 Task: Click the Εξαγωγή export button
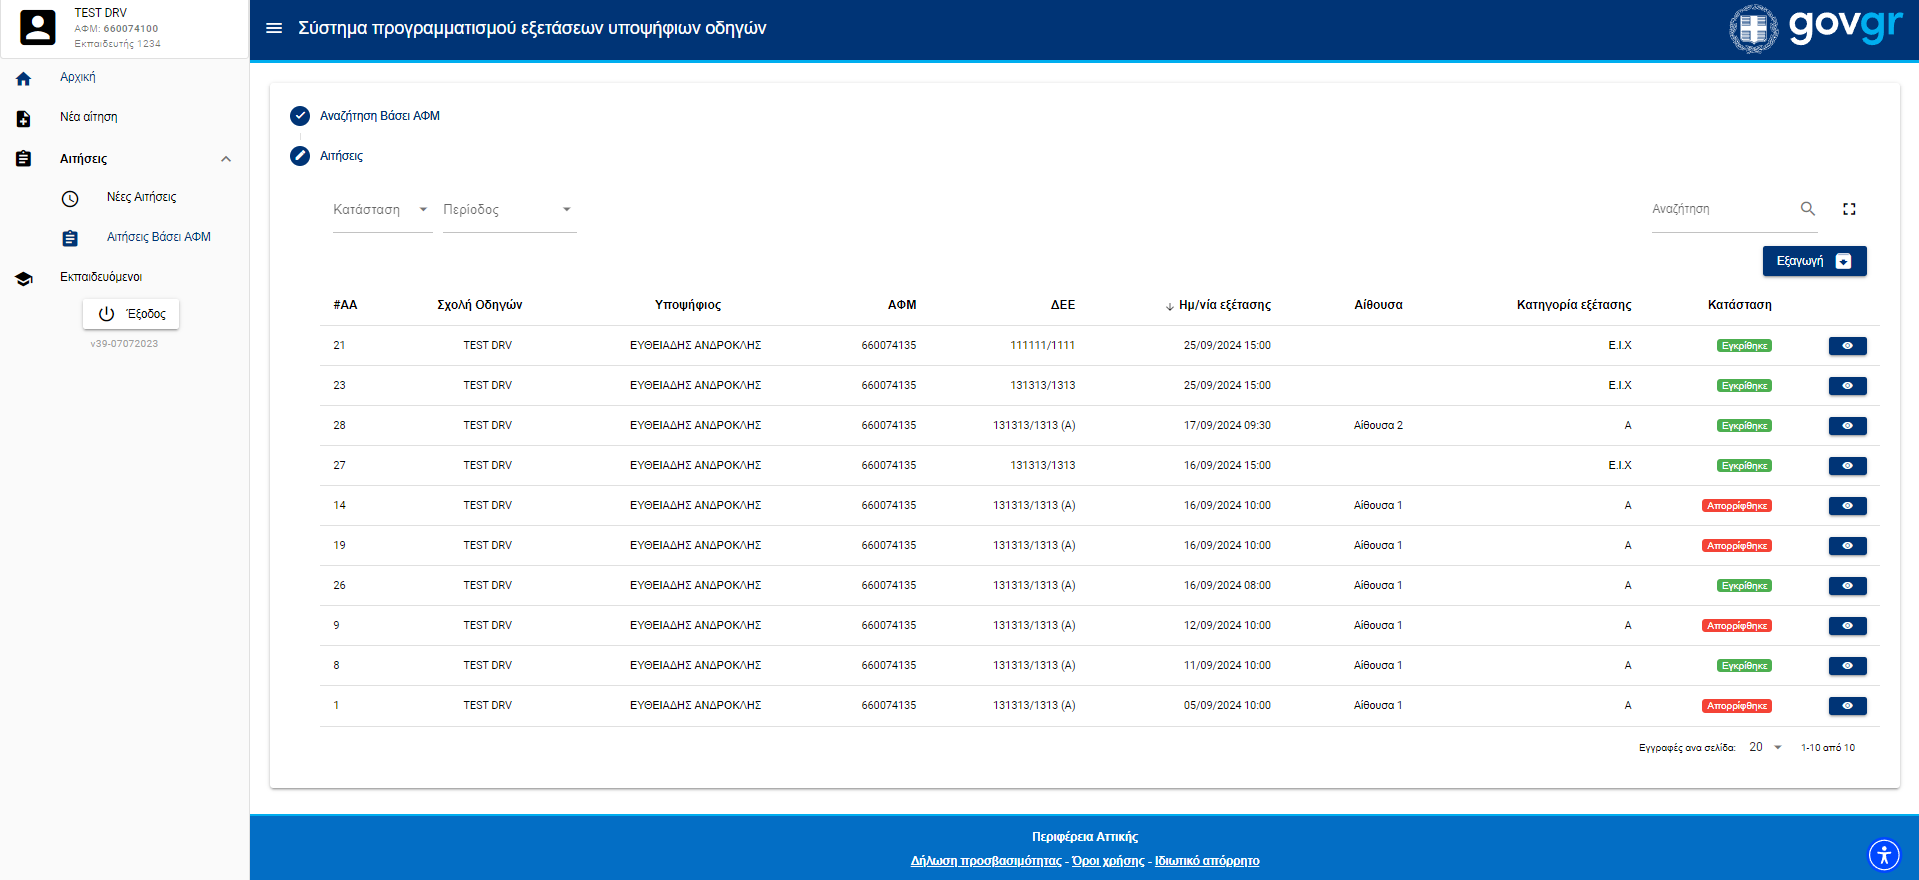click(1813, 261)
